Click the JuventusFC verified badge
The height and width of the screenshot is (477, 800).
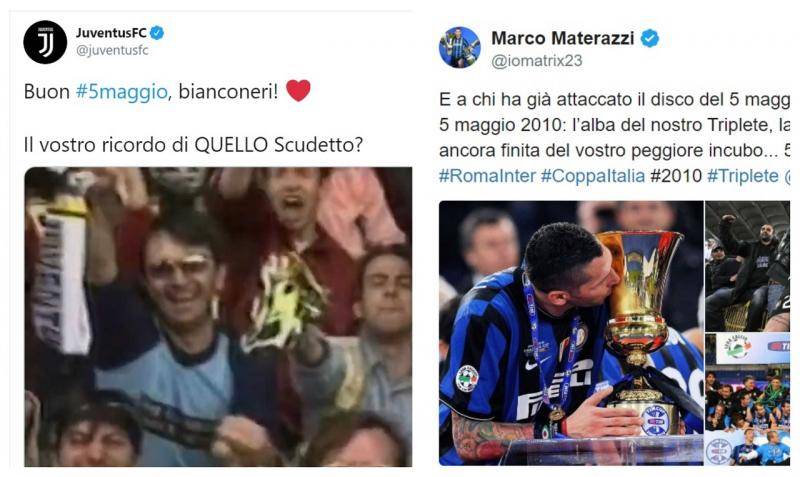point(157,33)
